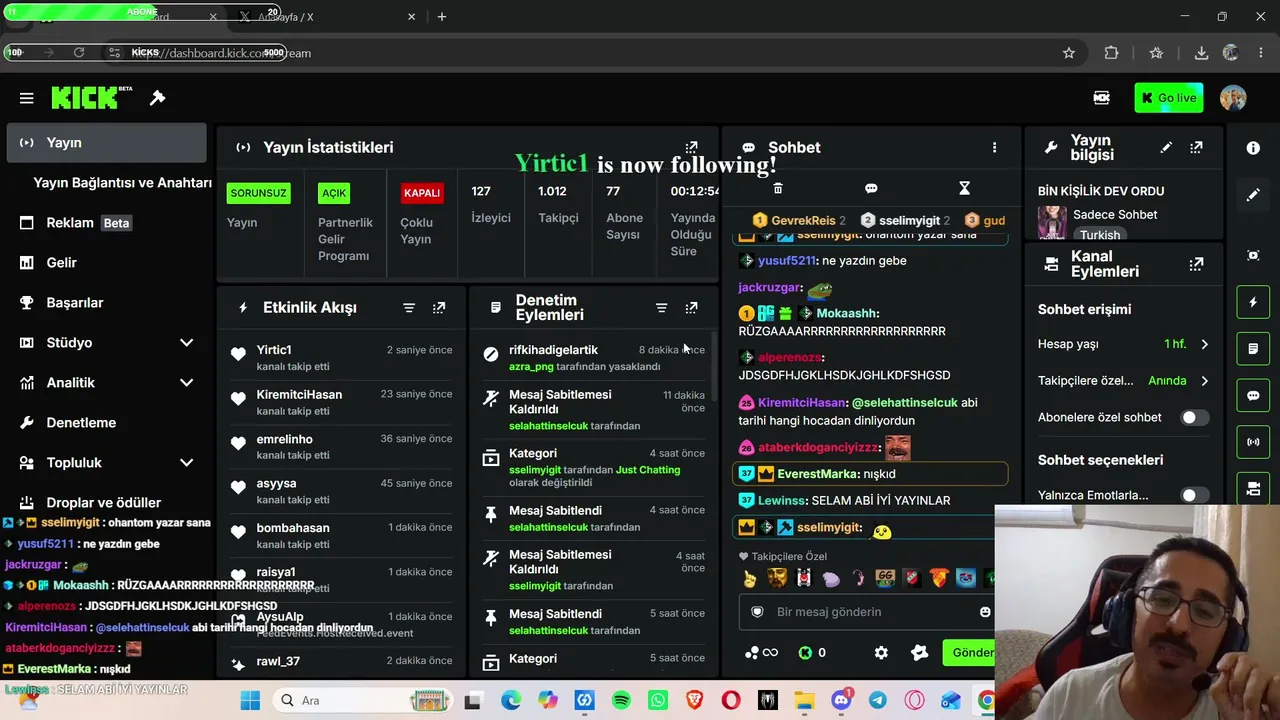
Task: Toggle Abonelere özel sohbet switch
Action: pyautogui.click(x=1194, y=418)
